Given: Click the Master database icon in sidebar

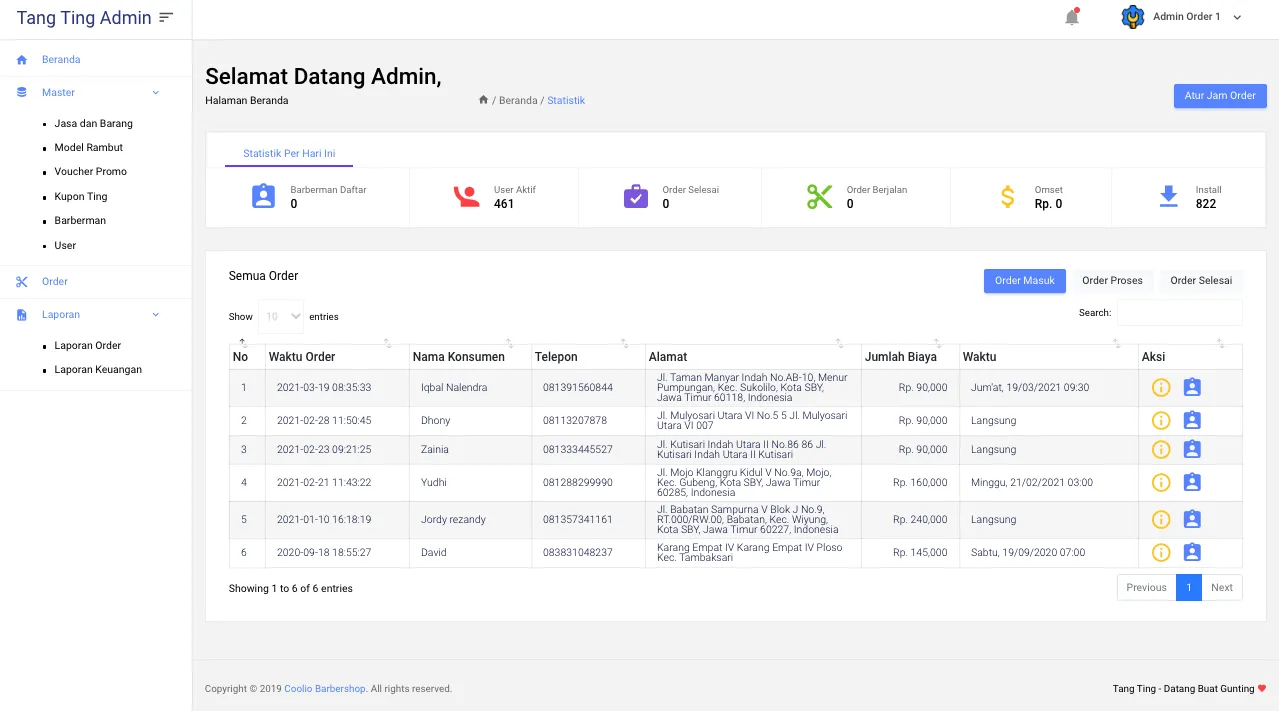Looking at the screenshot, I should tap(22, 92).
